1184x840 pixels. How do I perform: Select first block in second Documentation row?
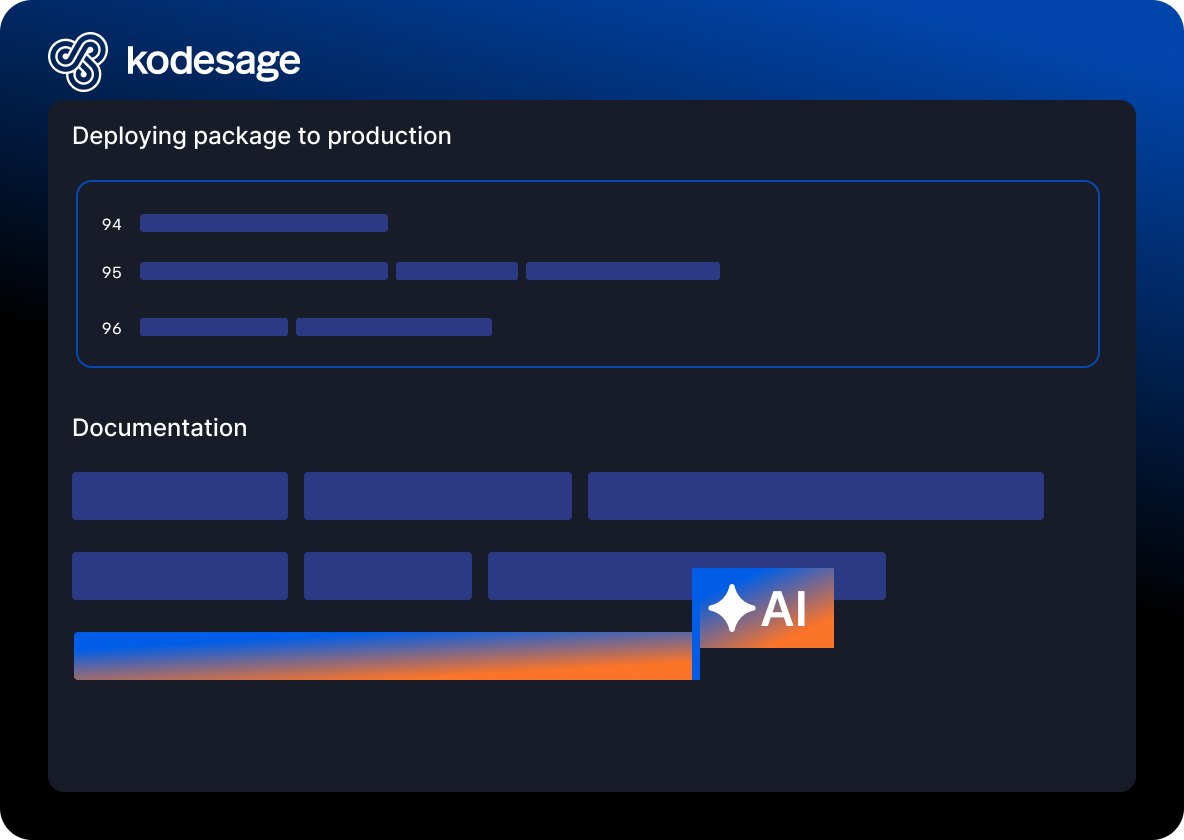click(x=180, y=576)
